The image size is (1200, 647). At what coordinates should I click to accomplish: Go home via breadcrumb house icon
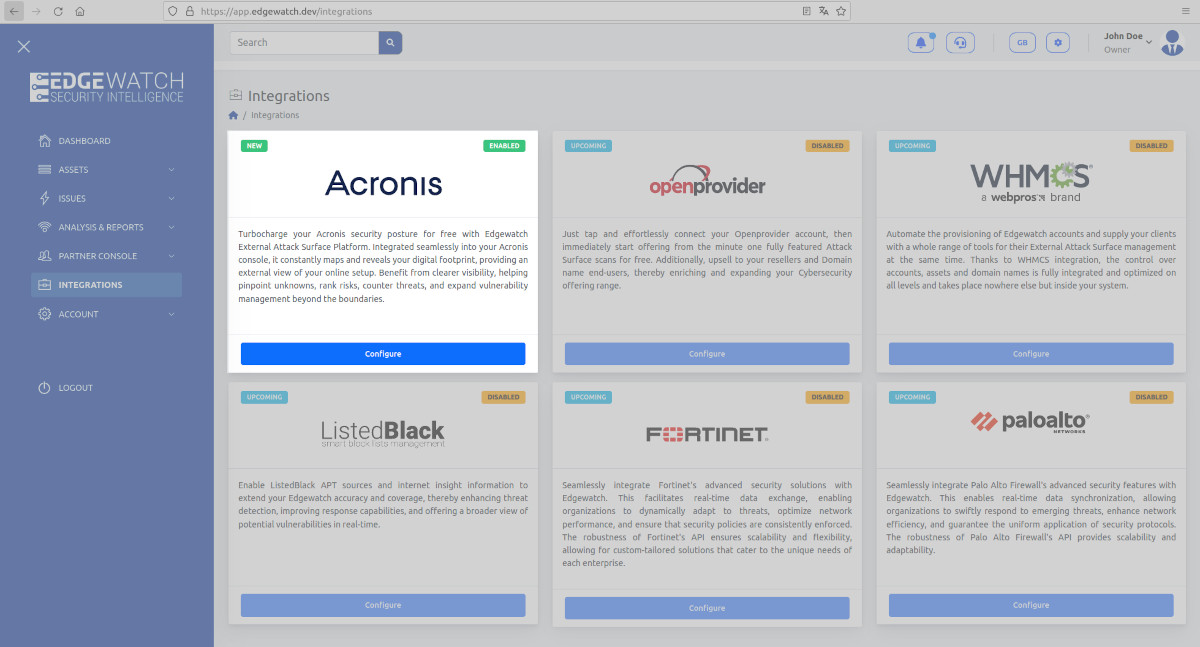pyautogui.click(x=234, y=116)
